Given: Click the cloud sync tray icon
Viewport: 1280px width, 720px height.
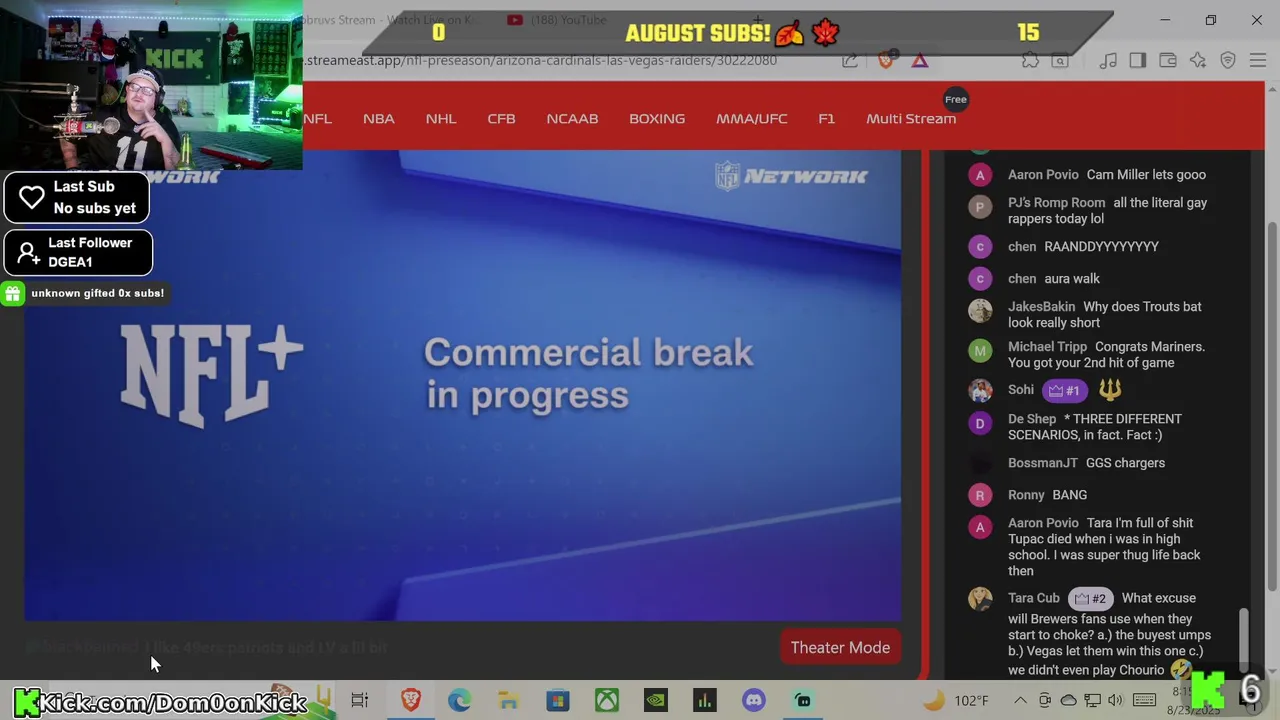Looking at the screenshot, I should click(1069, 700).
